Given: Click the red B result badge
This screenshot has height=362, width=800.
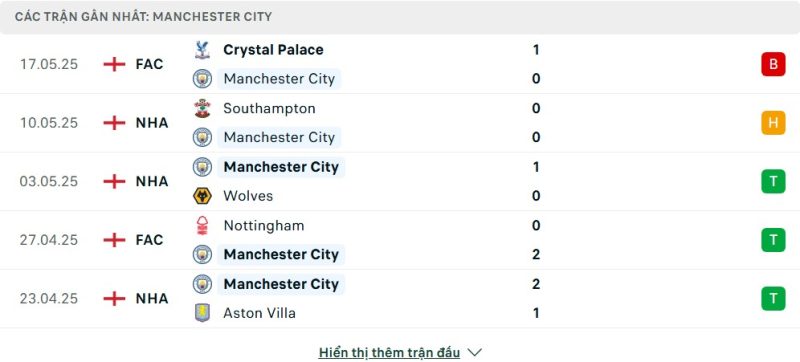Looking at the screenshot, I should click(773, 64).
